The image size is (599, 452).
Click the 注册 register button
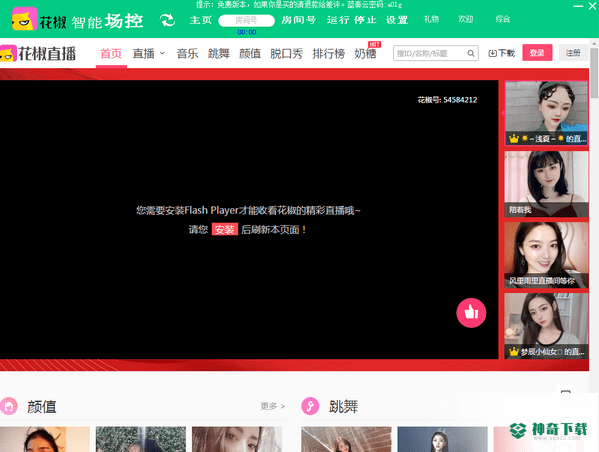tap(573, 53)
